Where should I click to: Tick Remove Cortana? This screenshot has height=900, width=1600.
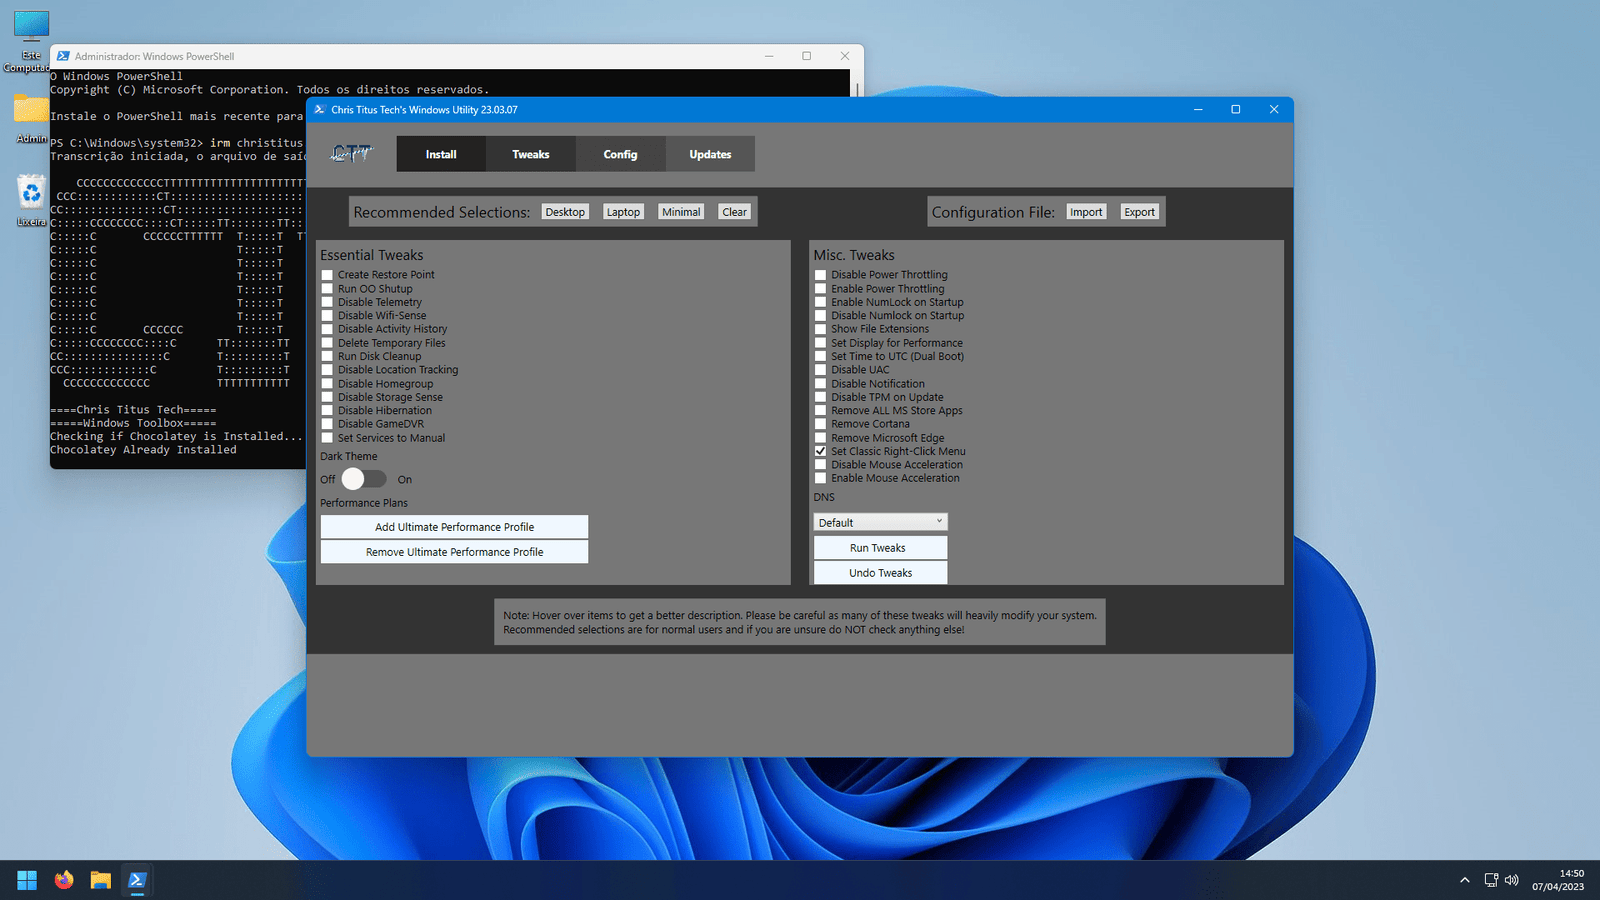tap(821, 424)
